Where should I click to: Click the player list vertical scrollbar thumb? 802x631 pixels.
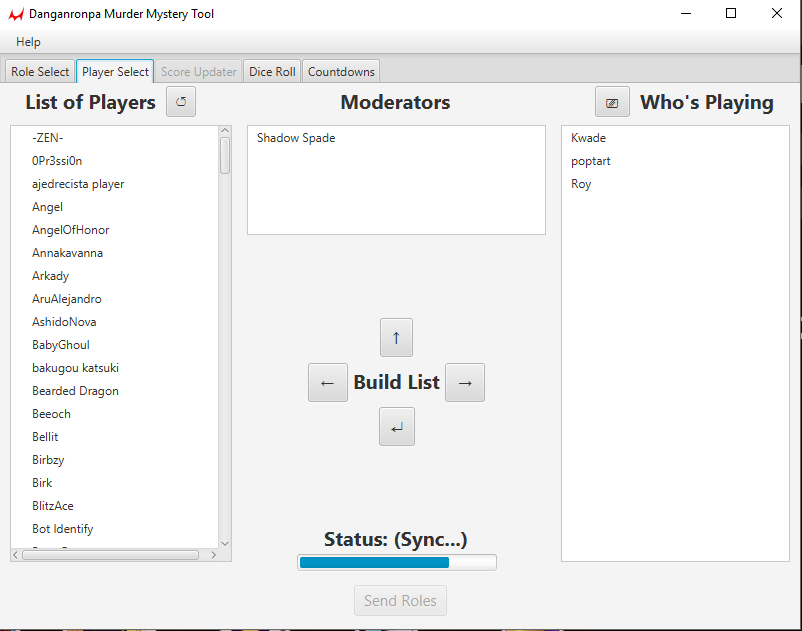point(225,155)
